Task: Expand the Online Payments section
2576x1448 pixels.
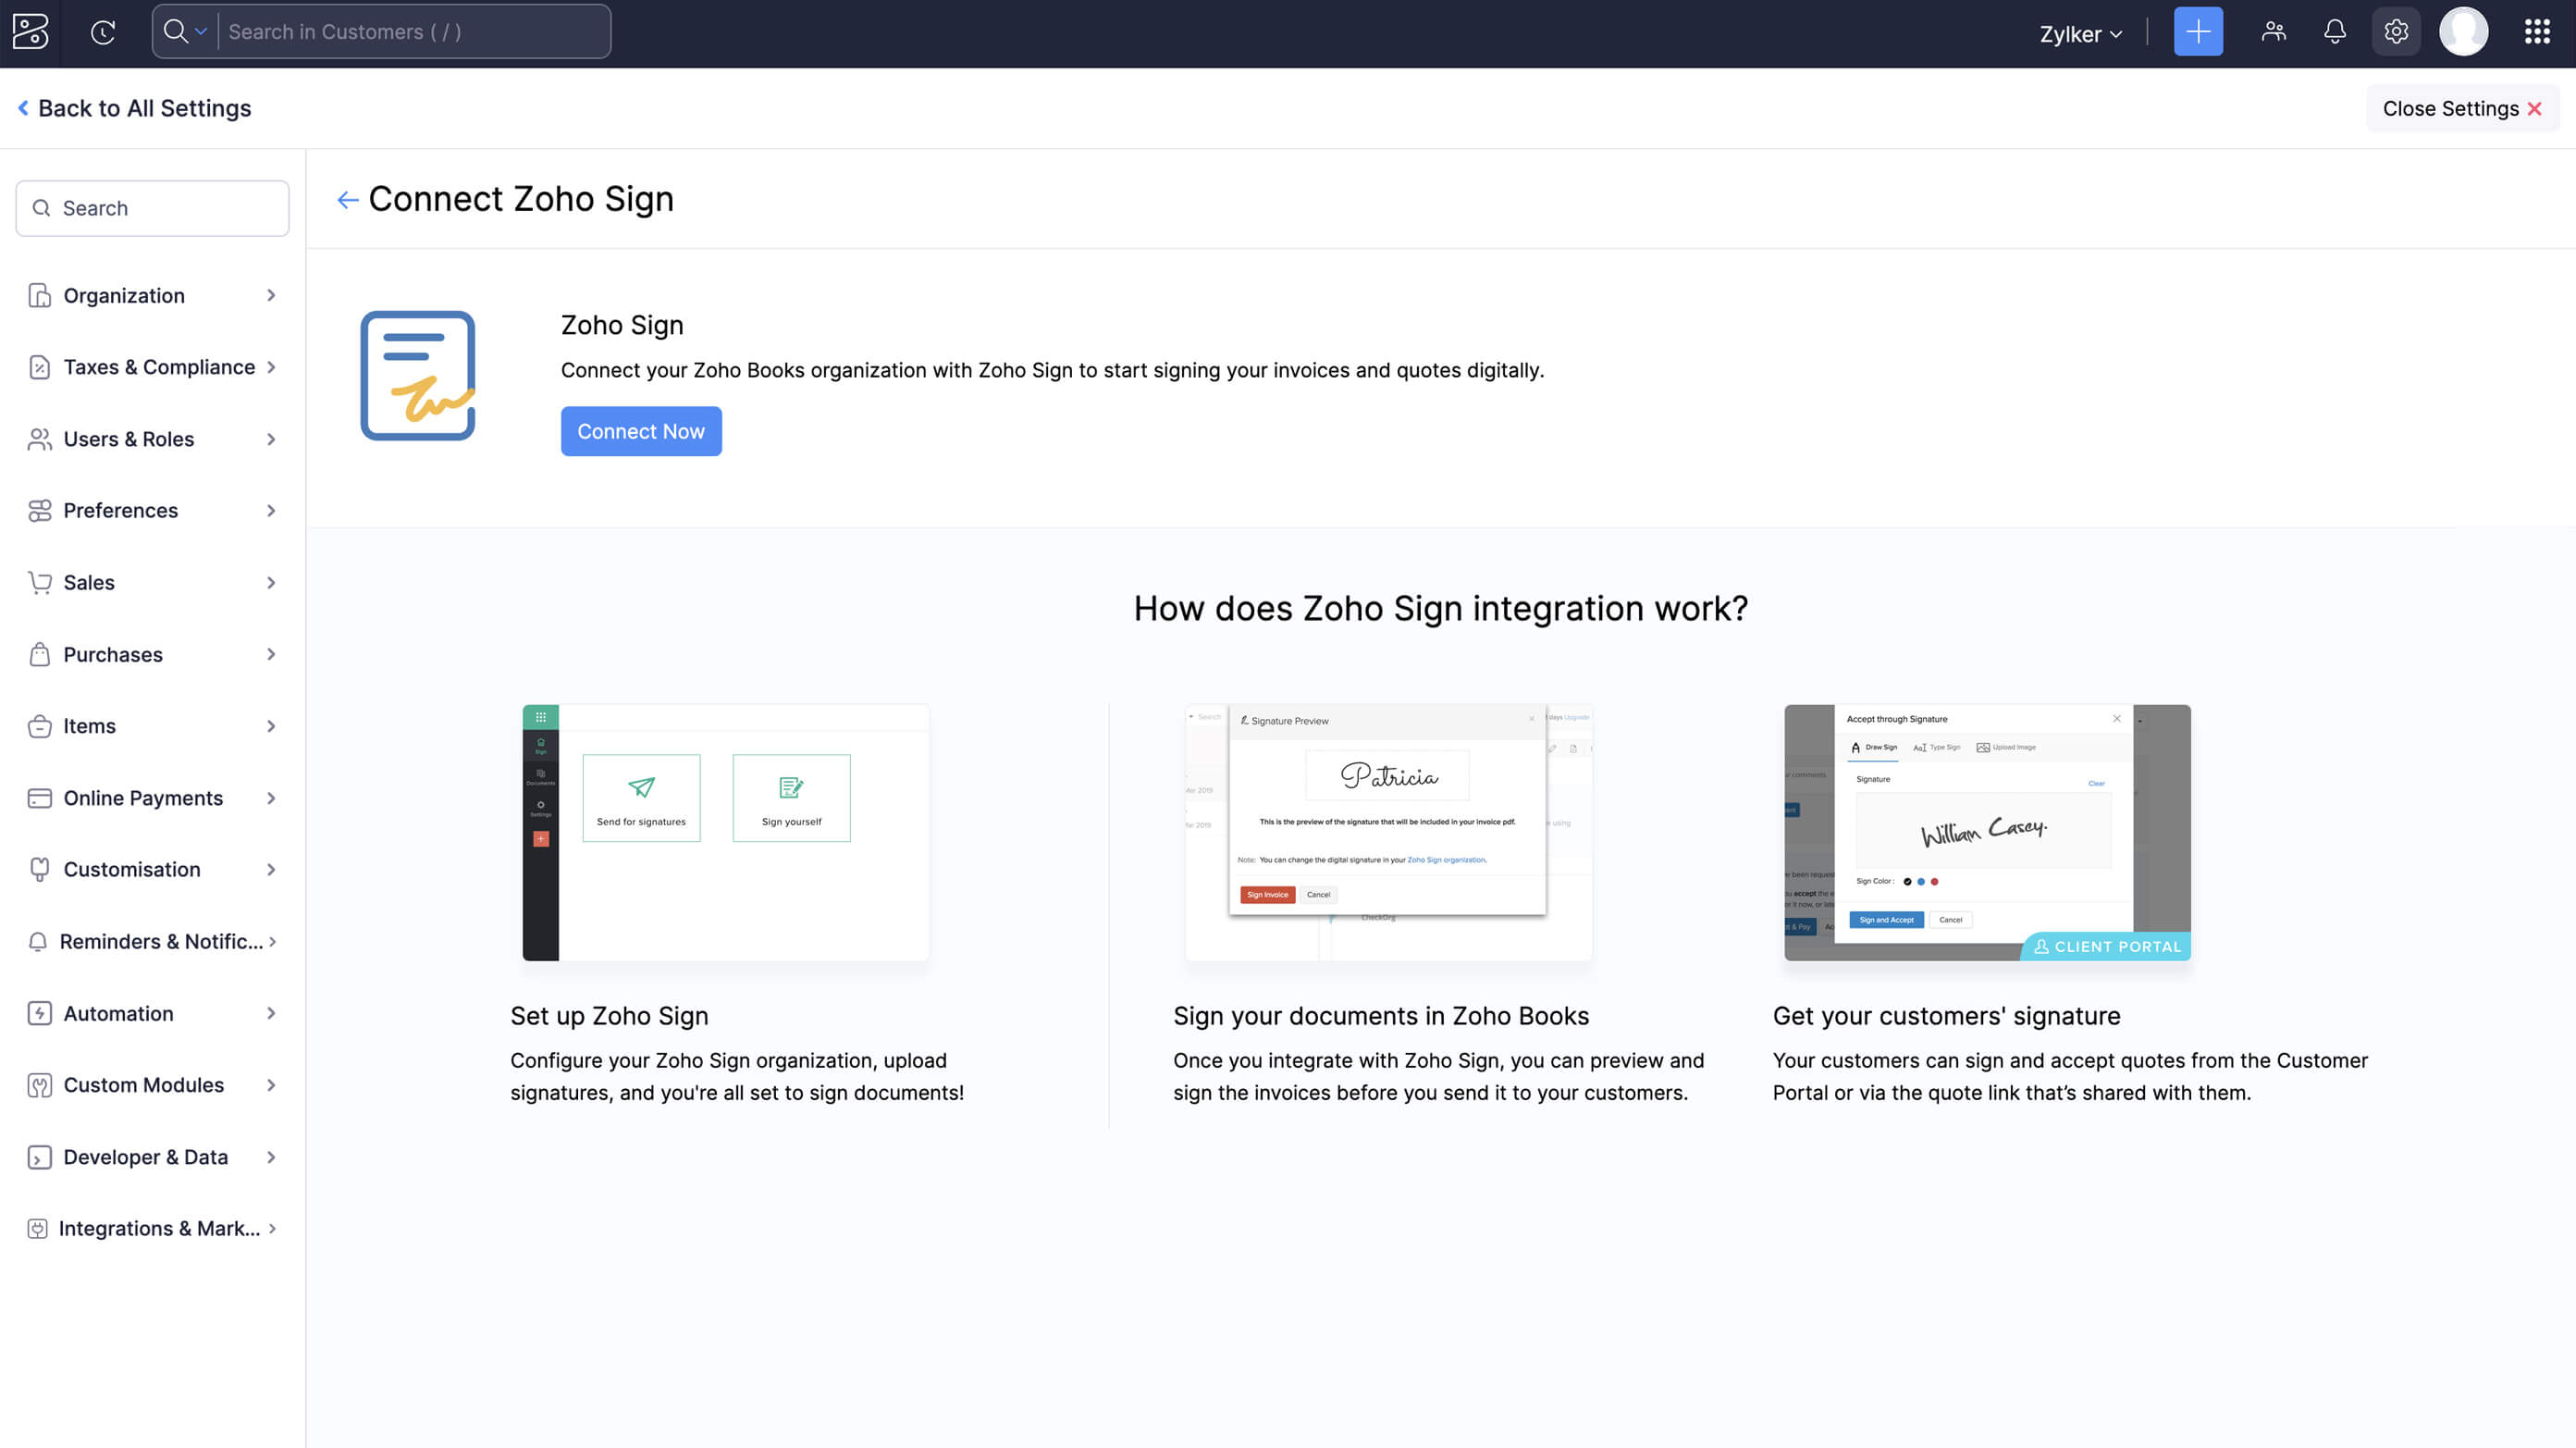Action: tap(152, 798)
